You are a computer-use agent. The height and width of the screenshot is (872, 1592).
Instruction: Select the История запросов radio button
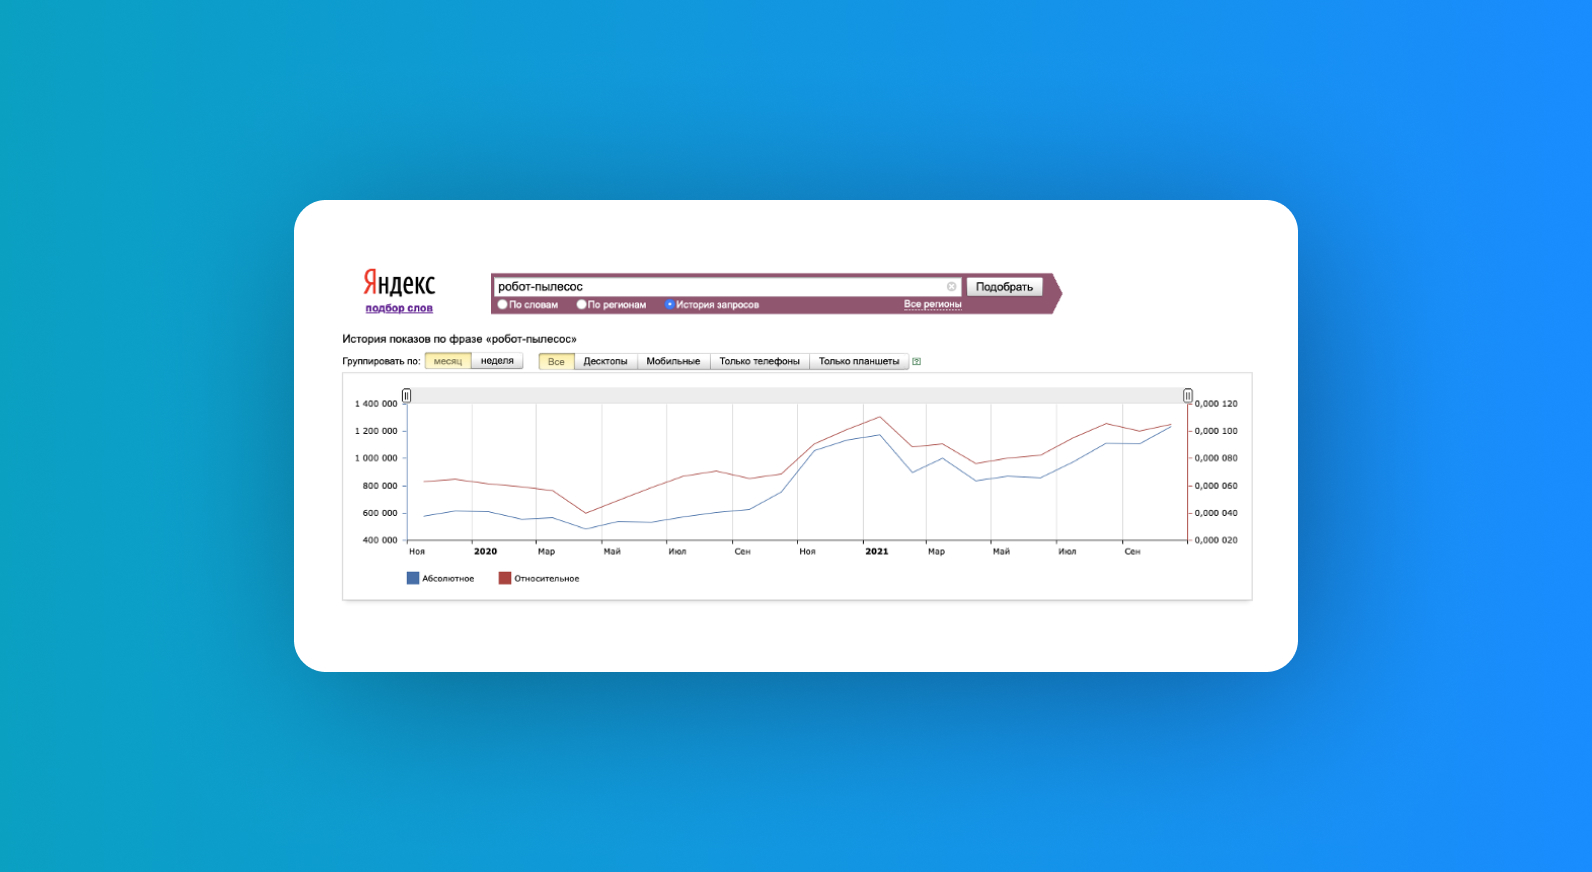(669, 305)
